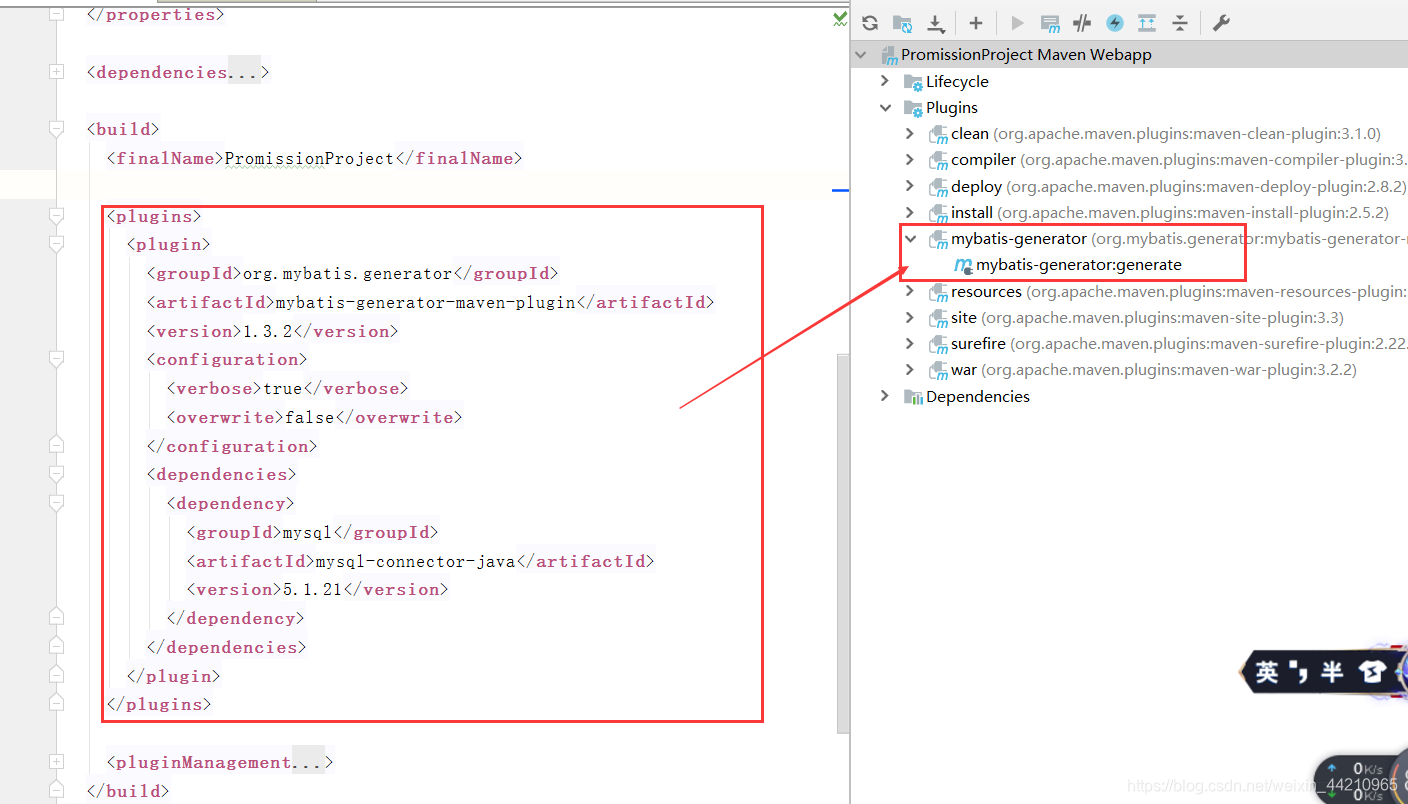Collapse the PromissionProject Maven Webapp root node
This screenshot has width=1408, height=804.
coord(862,55)
